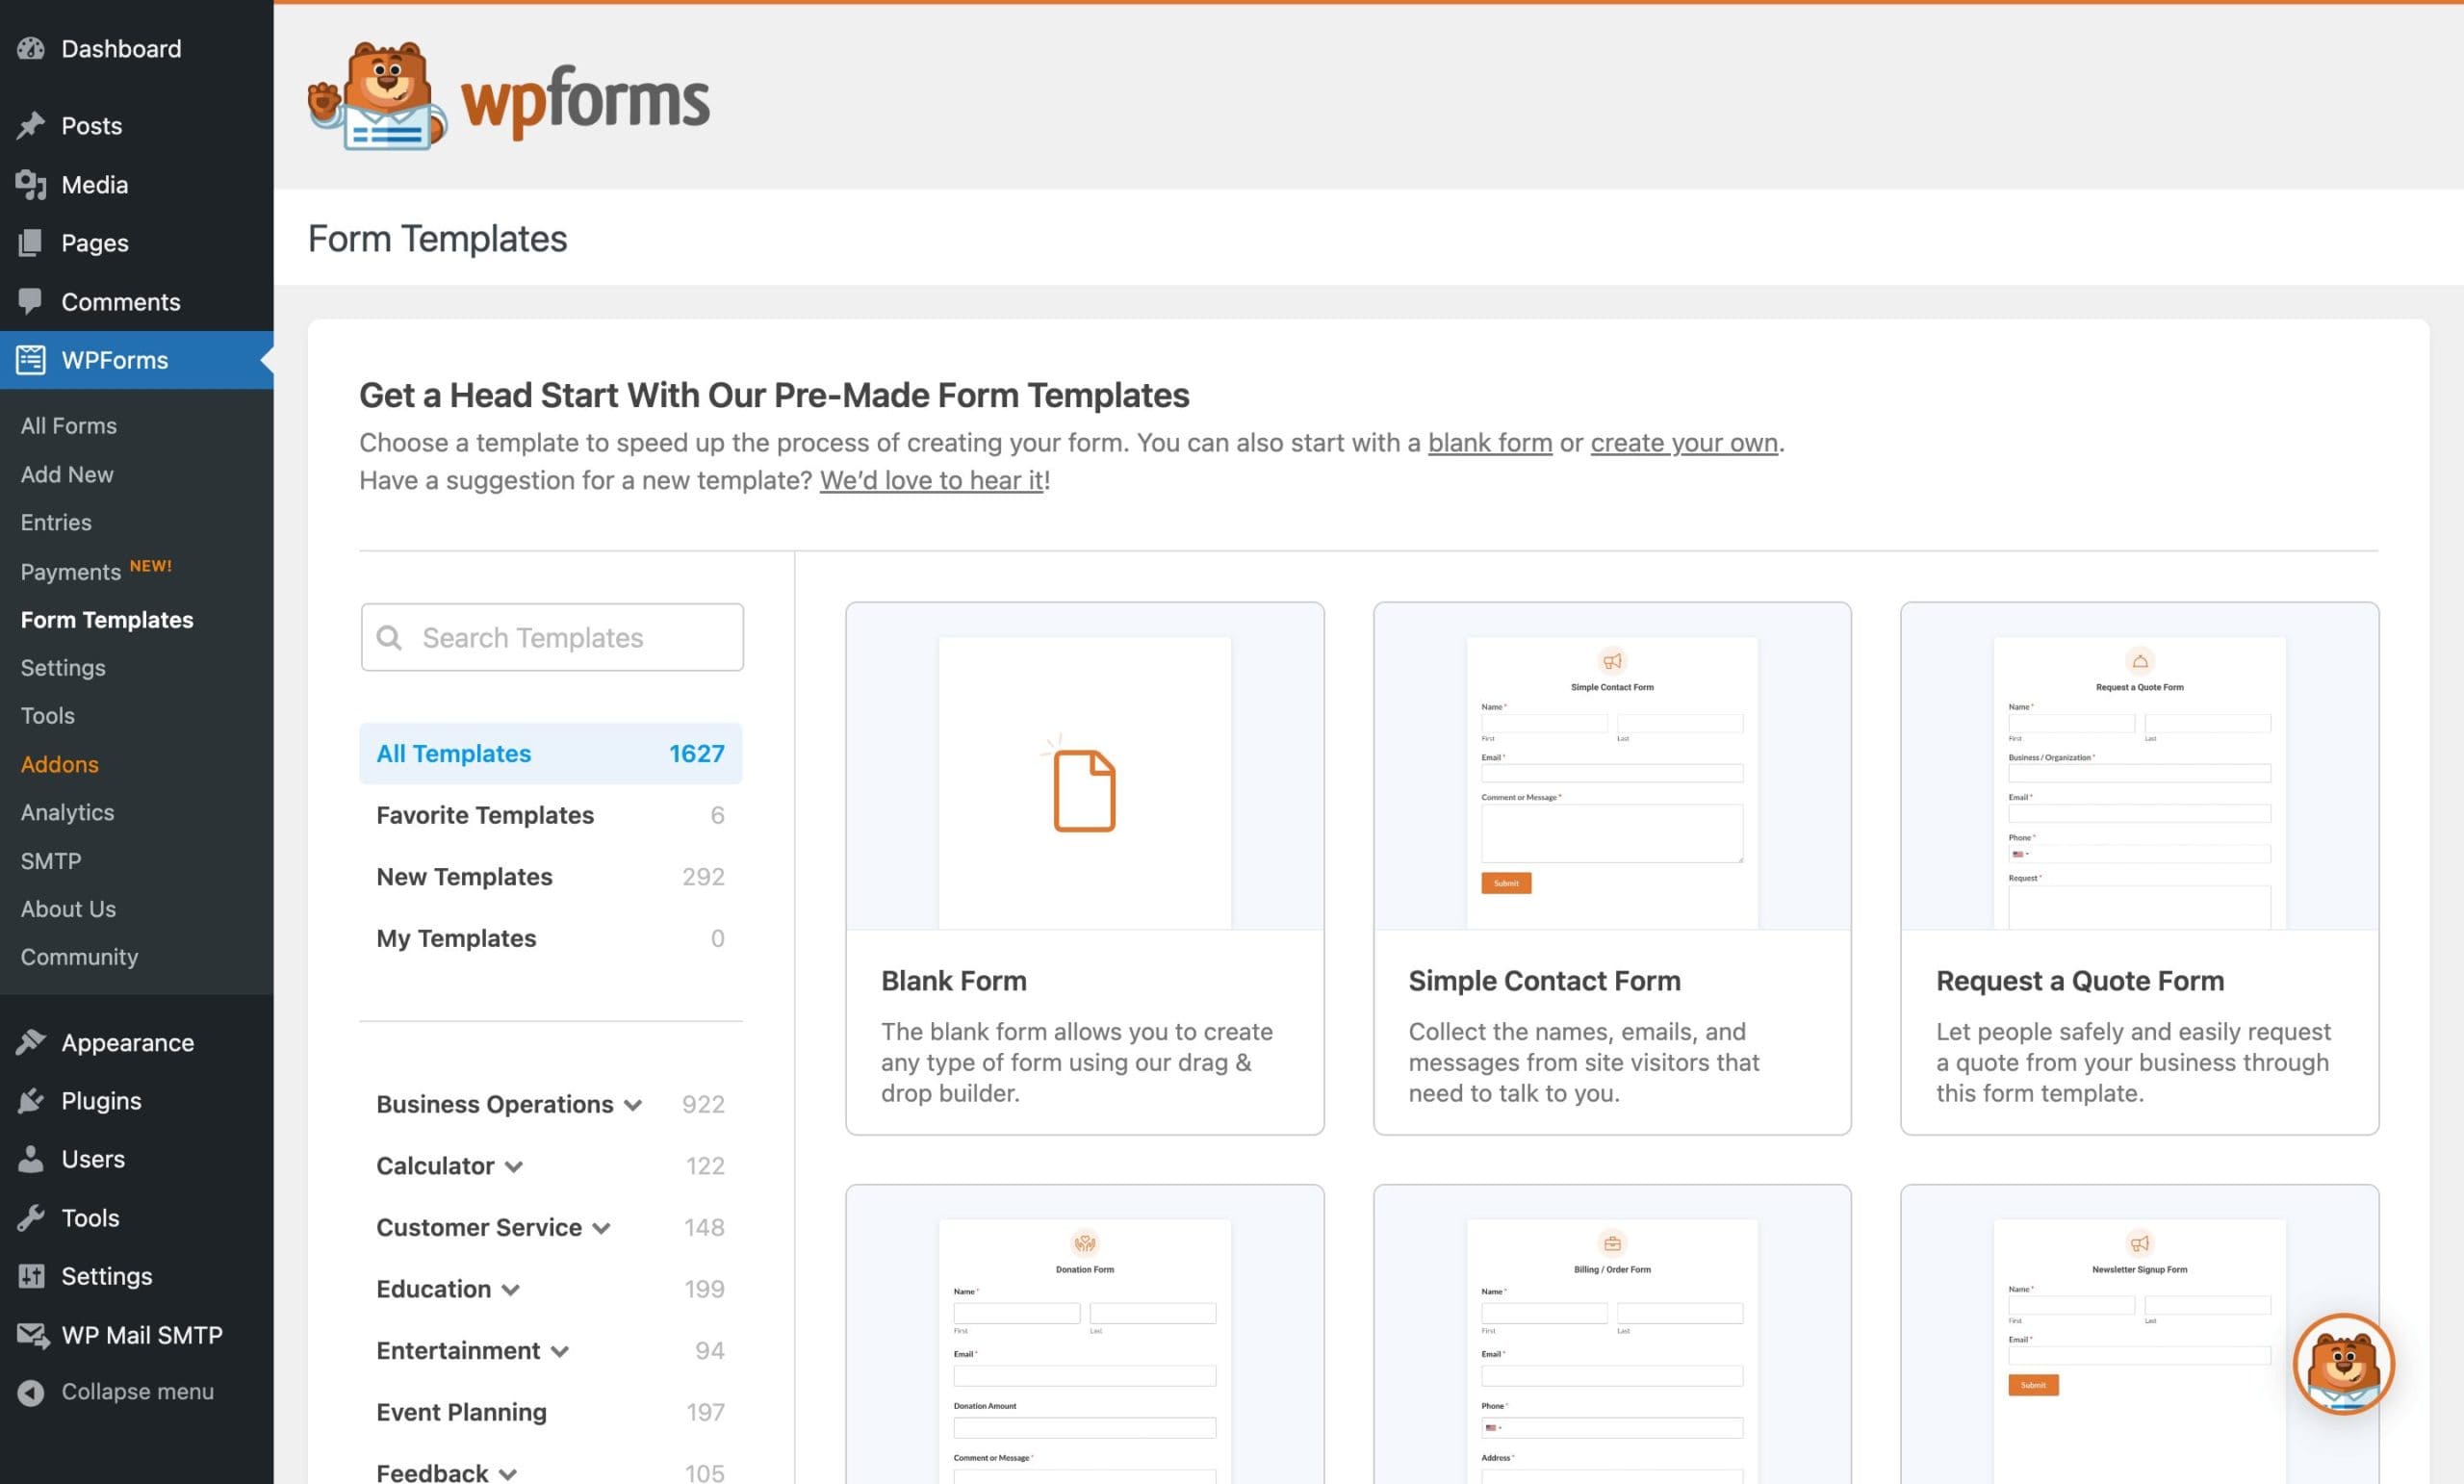Expand the Entertainment category chevron
This screenshot has height=1484, width=2464.
[560, 1351]
